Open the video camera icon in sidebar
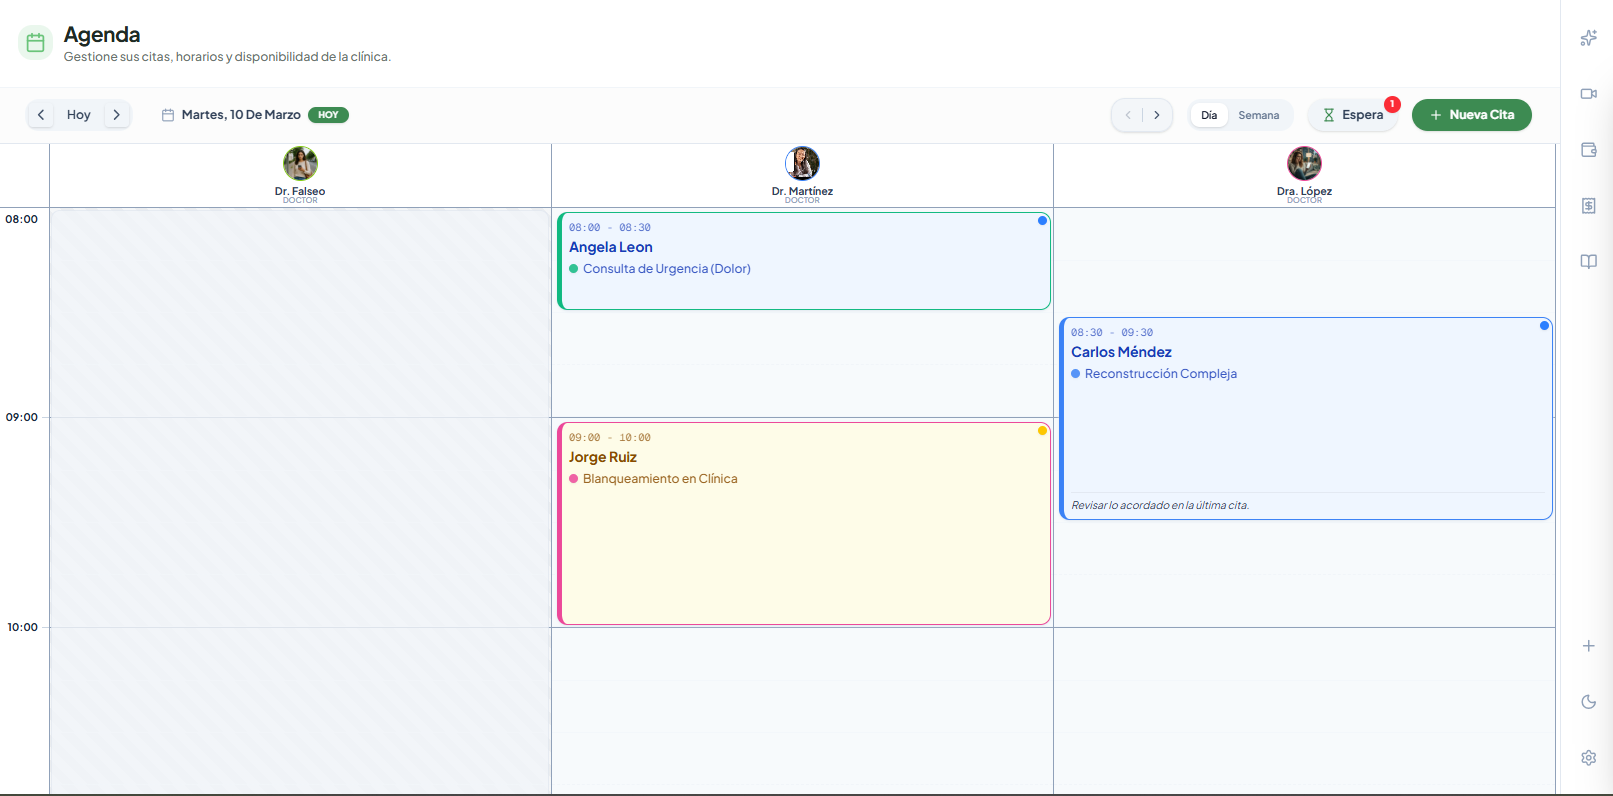The image size is (1613, 796). [x=1588, y=94]
